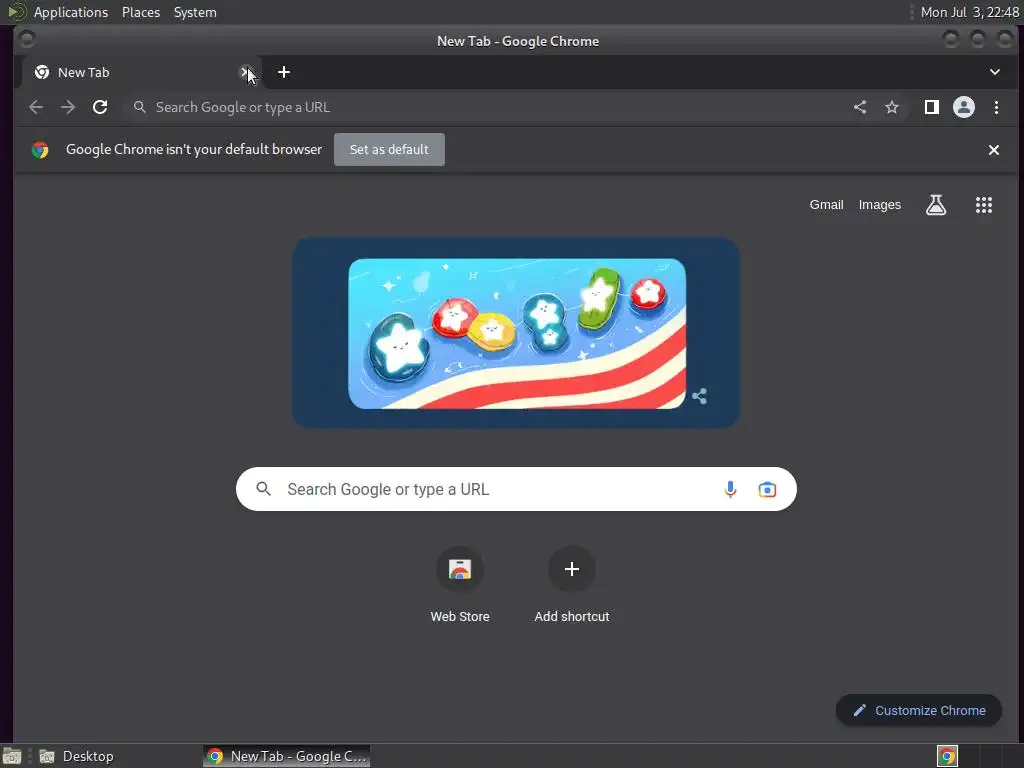Screen dimensions: 1024x768
Task: Open Search Labs flask icon
Action: click(936, 205)
